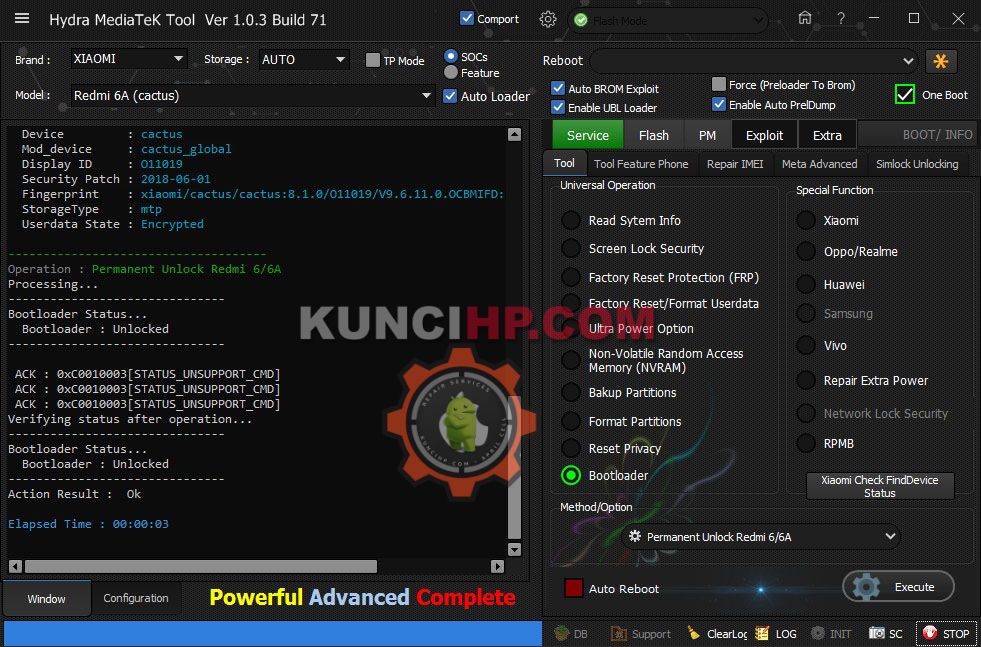The width and height of the screenshot is (981, 647).
Task: Check Force (Preloader To Brom)
Action: coord(719,84)
